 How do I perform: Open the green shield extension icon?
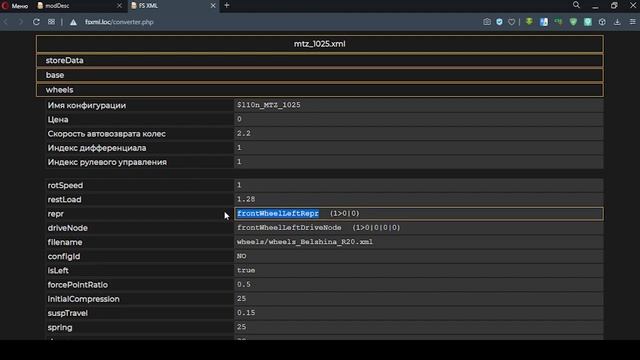tap(573, 22)
